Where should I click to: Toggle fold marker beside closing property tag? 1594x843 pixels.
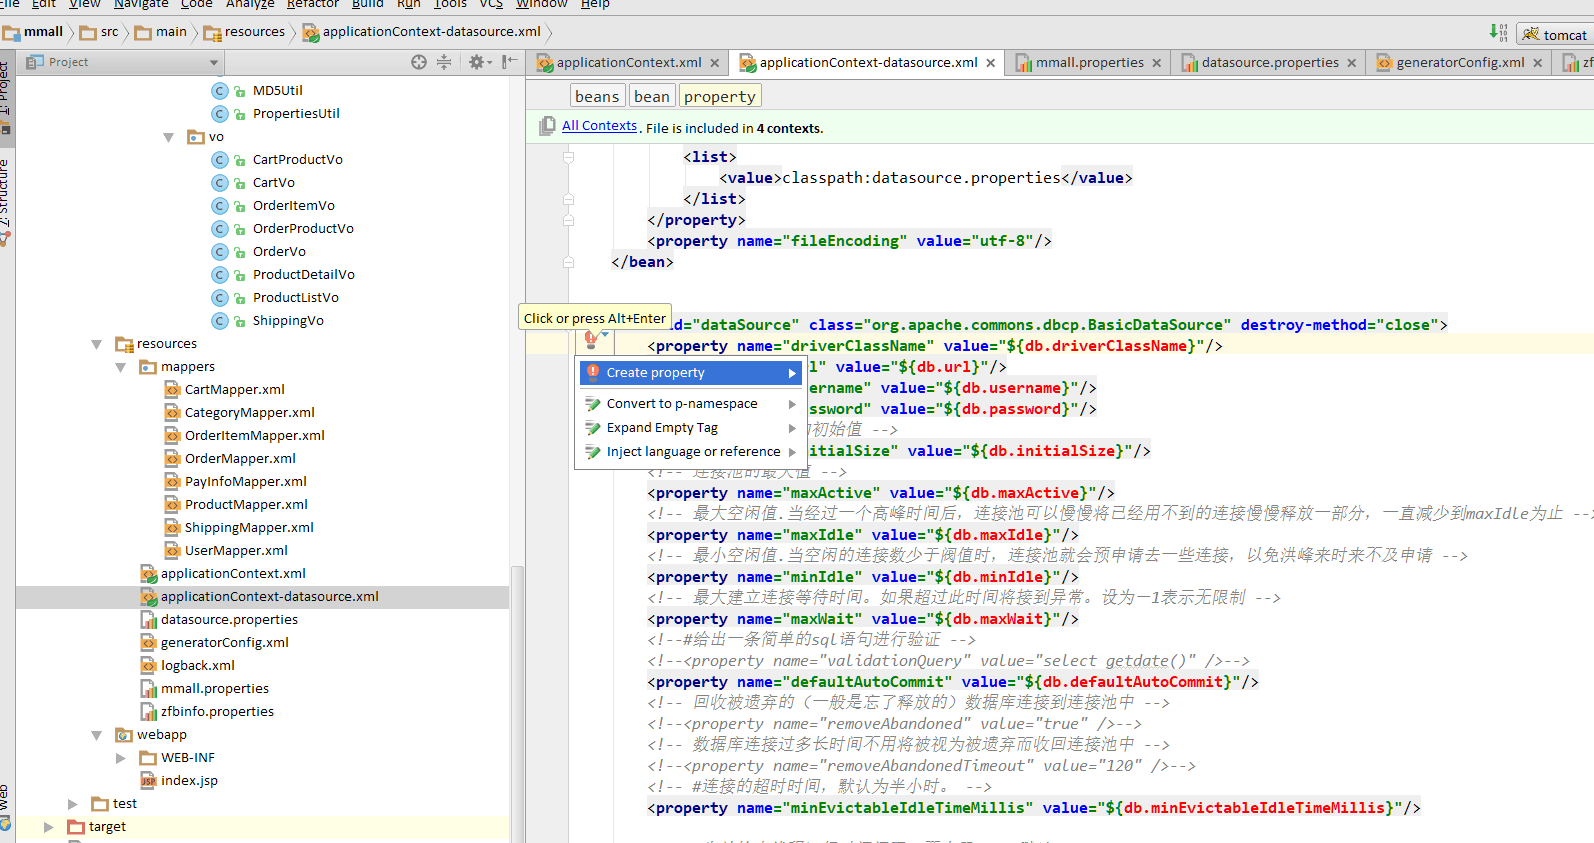pyautogui.click(x=568, y=220)
